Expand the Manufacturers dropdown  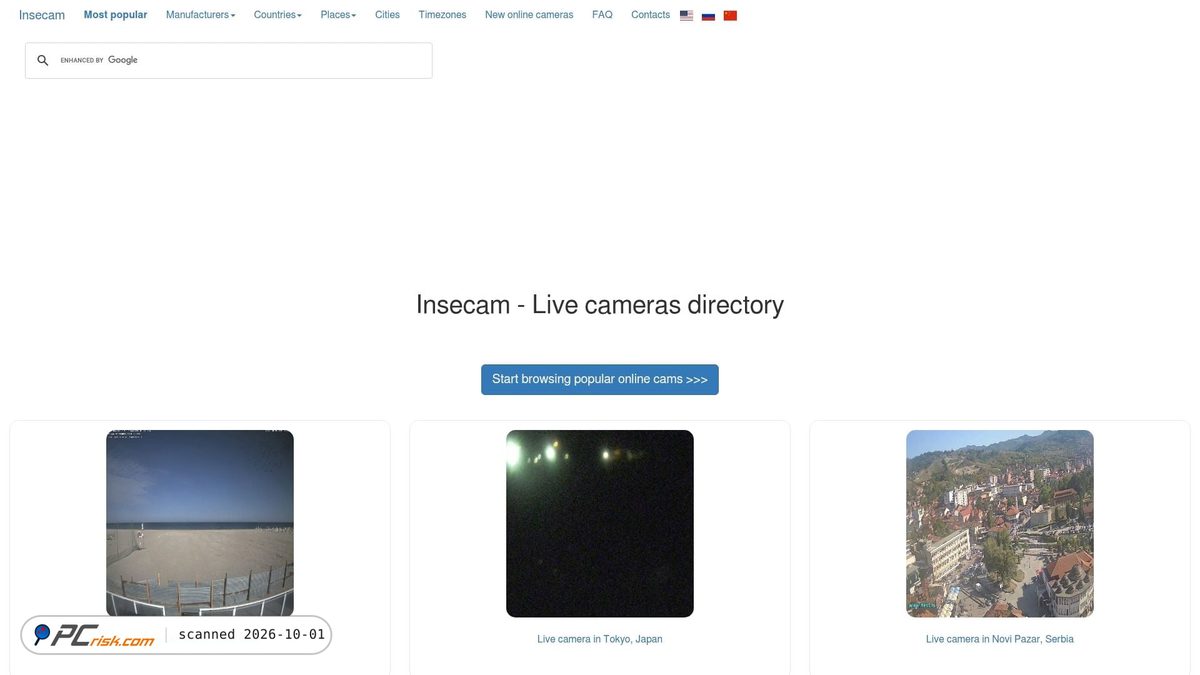pos(201,15)
